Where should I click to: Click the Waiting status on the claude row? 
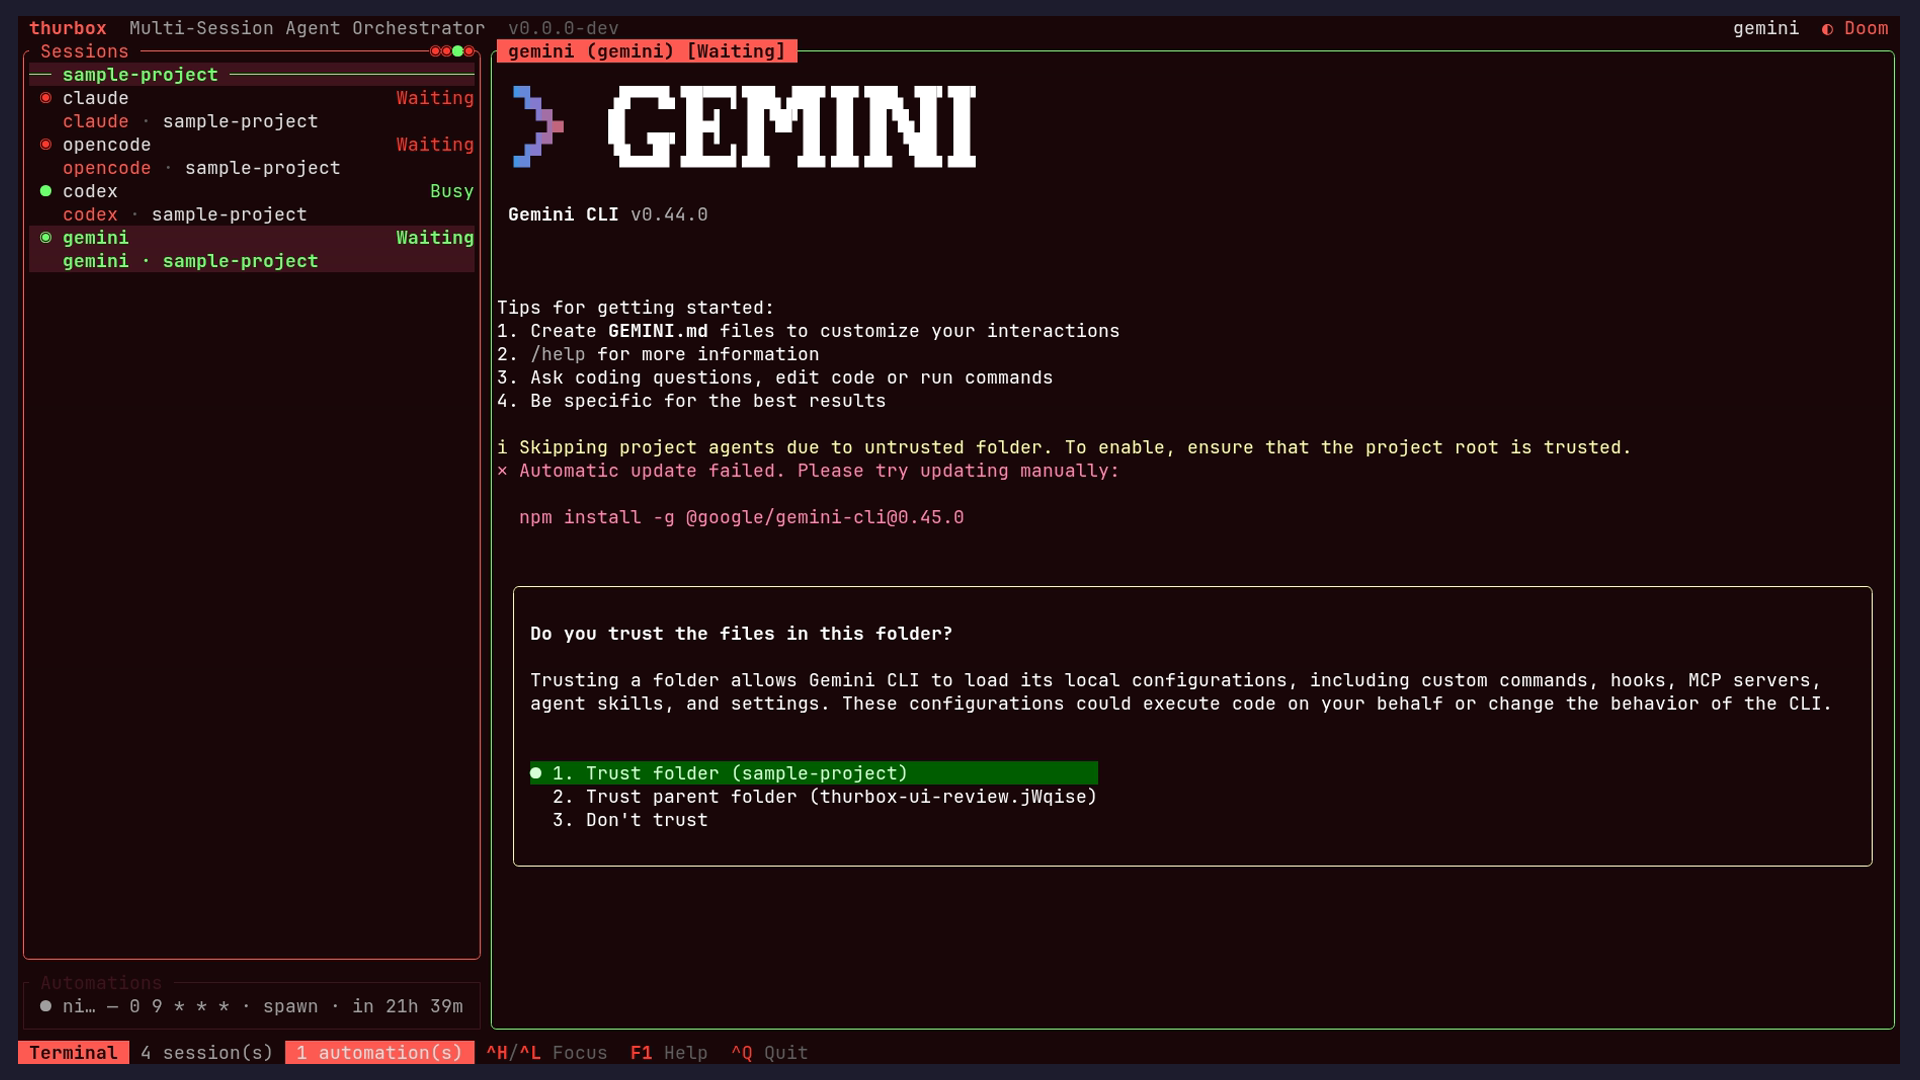coord(435,98)
